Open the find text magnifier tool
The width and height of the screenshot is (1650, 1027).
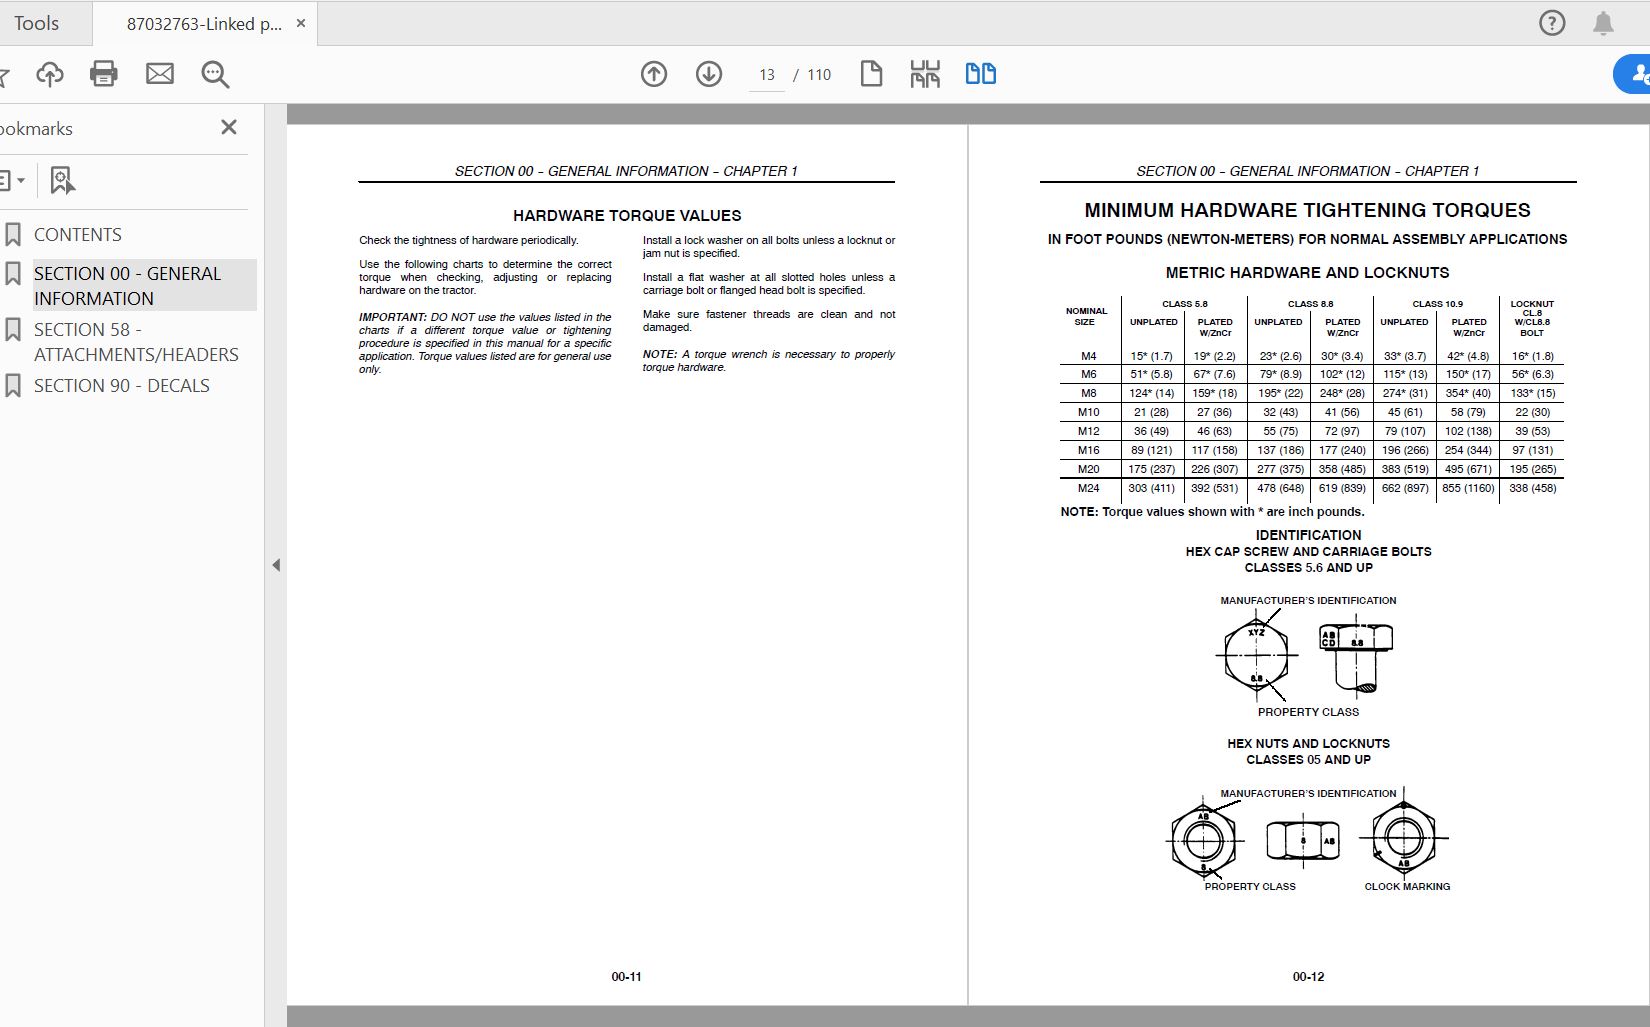point(215,74)
